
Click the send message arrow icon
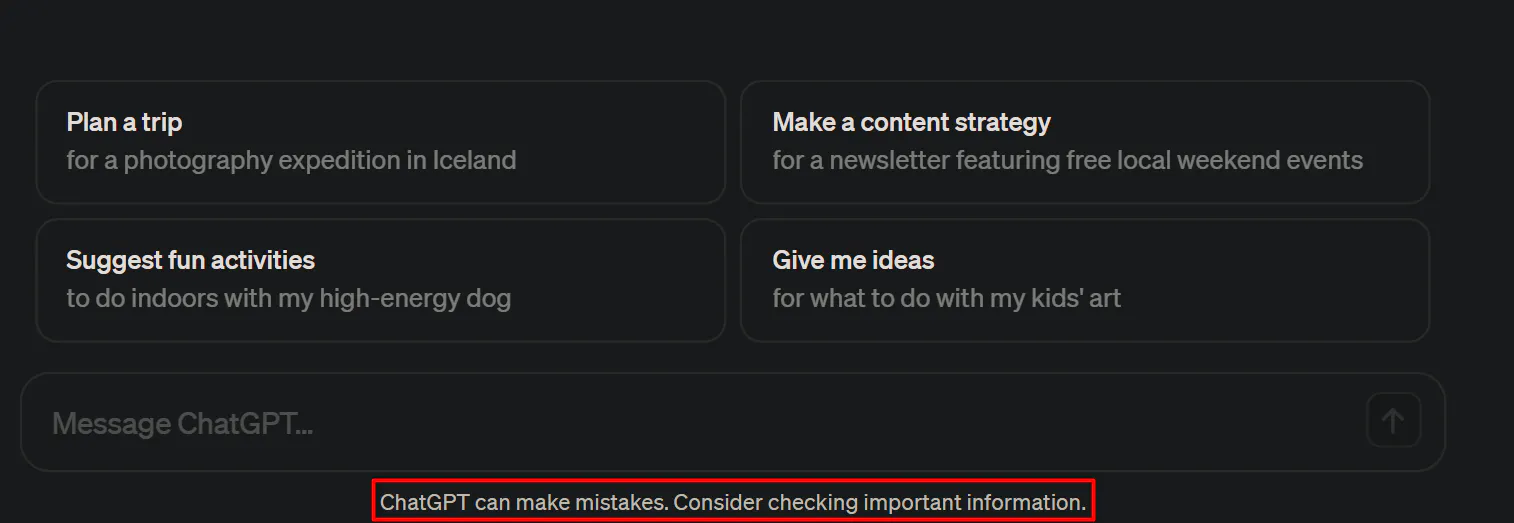tap(1393, 421)
